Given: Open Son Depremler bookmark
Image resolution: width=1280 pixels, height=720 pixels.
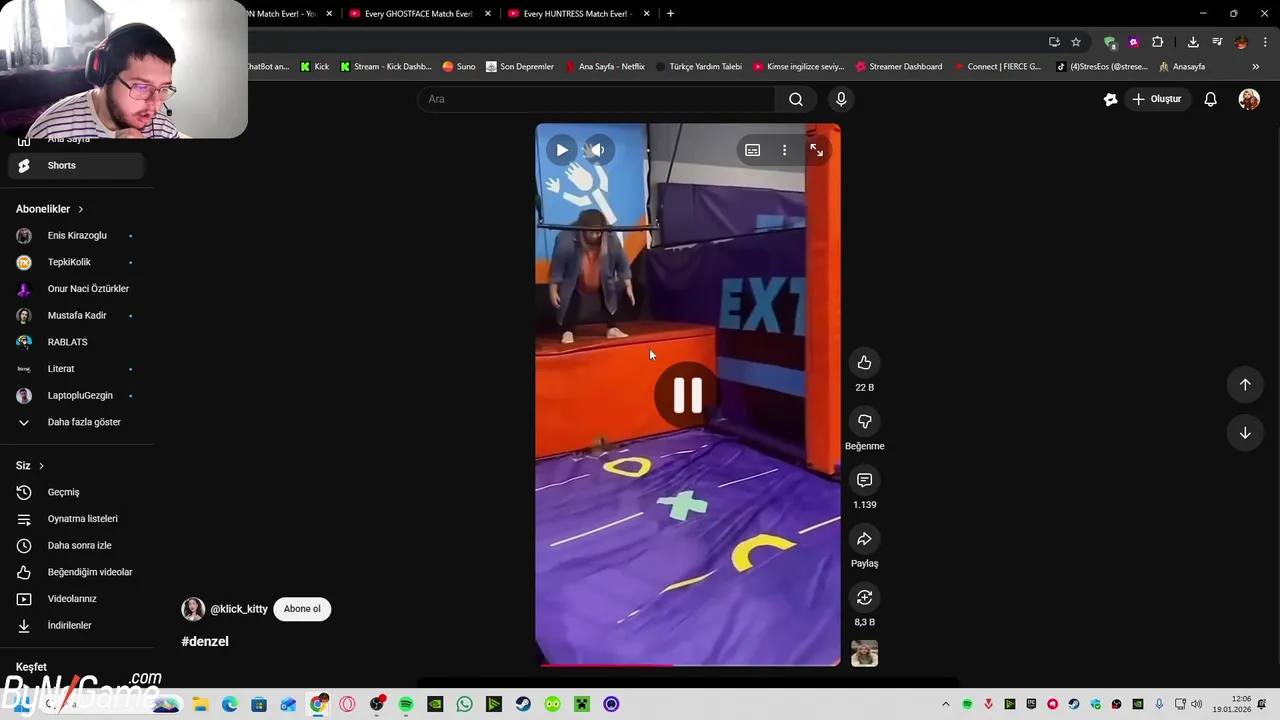Looking at the screenshot, I should 520,67.
